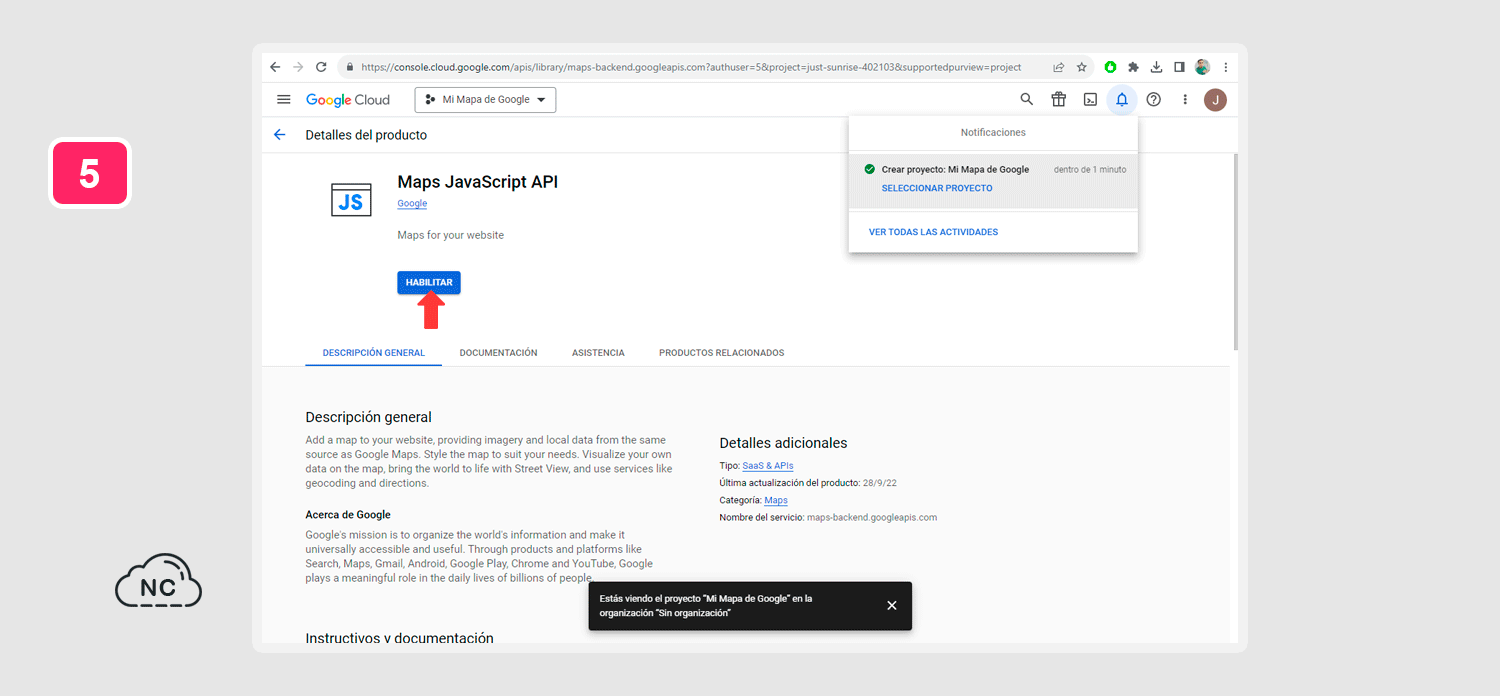Open the help question-mark icon
The width and height of the screenshot is (1500, 696).
pos(1154,99)
